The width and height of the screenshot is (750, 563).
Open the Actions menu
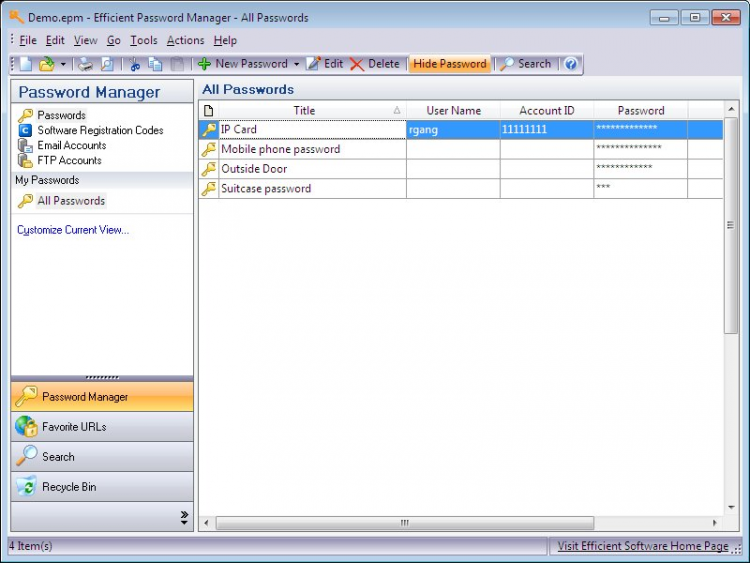pyautogui.click(x=185, y=41)
